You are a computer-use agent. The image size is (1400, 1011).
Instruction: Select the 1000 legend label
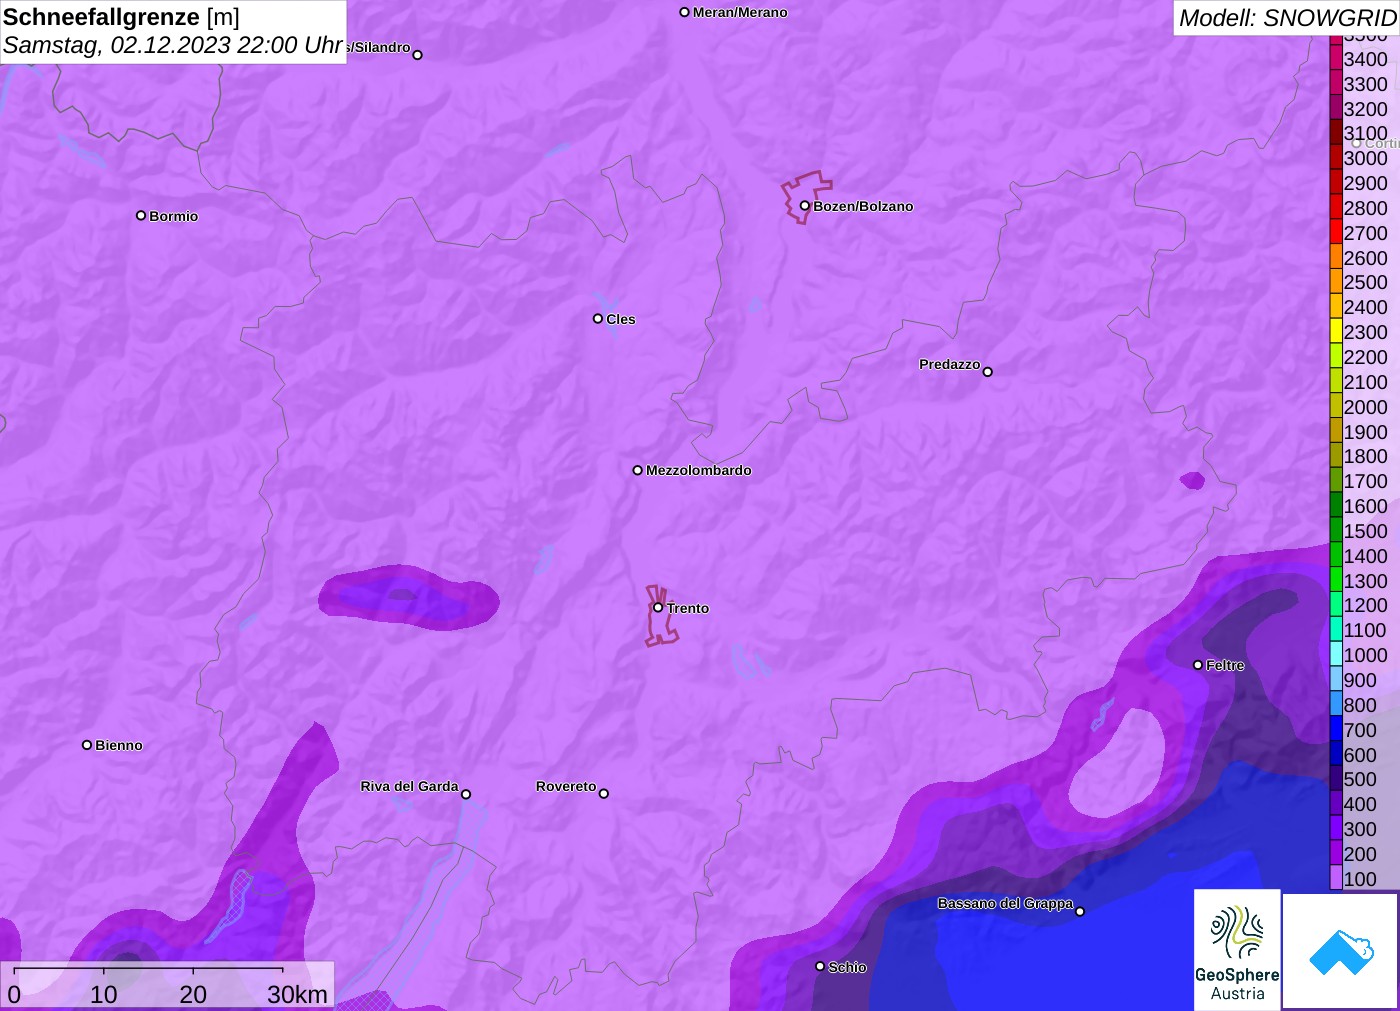click(x=1365, y=655)
